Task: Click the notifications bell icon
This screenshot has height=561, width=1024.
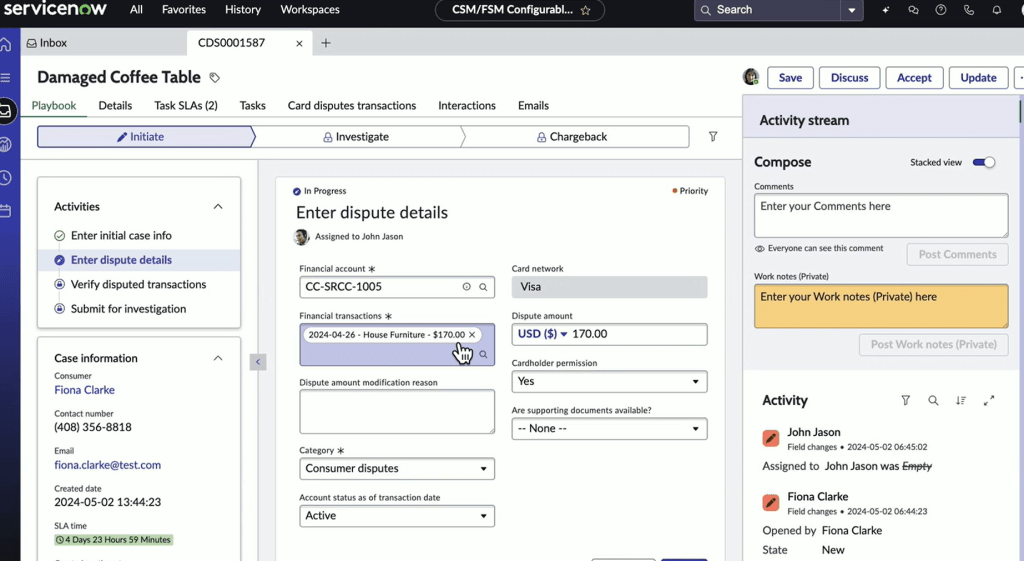Action: coord(996,10)
